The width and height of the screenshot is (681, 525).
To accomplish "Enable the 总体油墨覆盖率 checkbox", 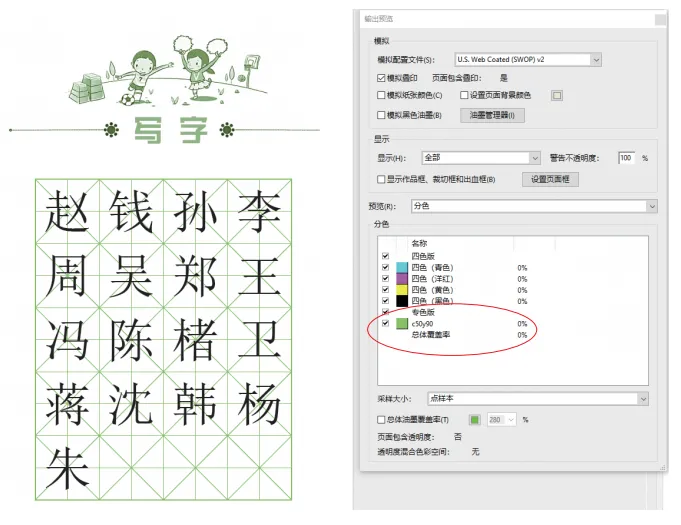I will point(381,419).
